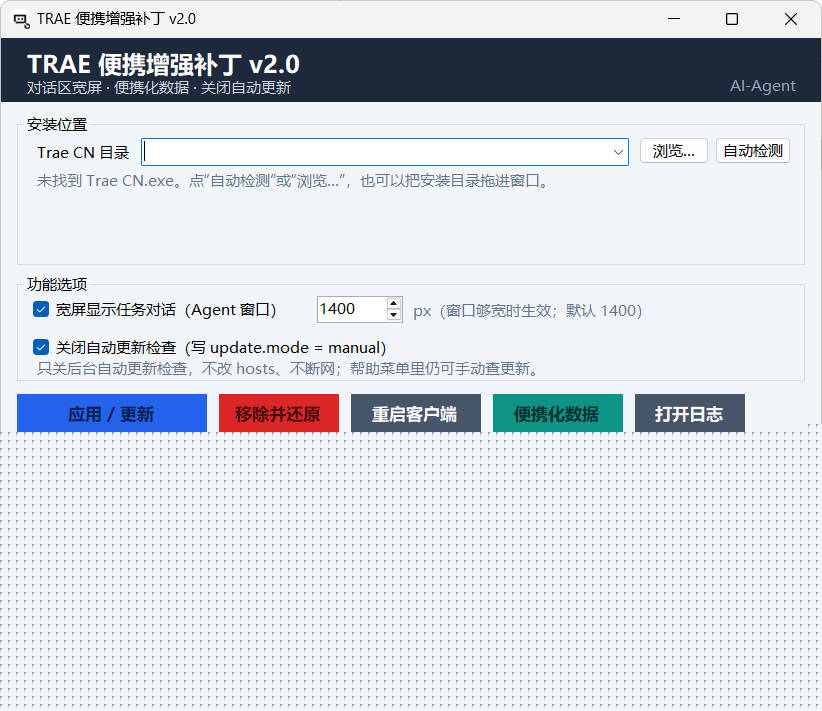Click the 浏览... button
Image resolution: width=822 pixels, height=711 pixels.
coord(674,151)
